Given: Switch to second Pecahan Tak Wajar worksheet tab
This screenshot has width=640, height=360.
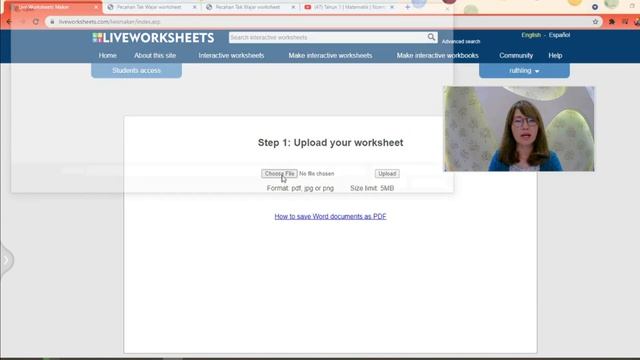Looking at the screenshot, I should pos(250,7).
